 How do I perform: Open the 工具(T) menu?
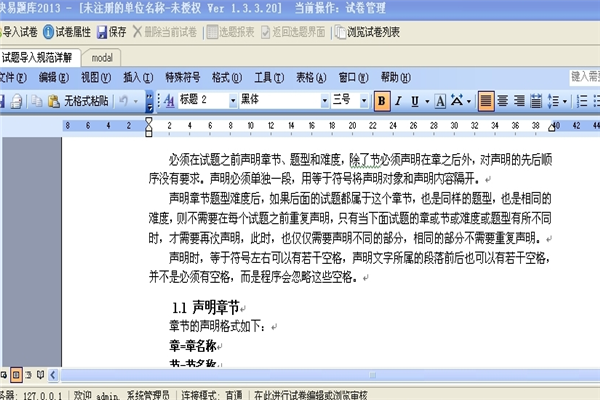coord(269,78)
